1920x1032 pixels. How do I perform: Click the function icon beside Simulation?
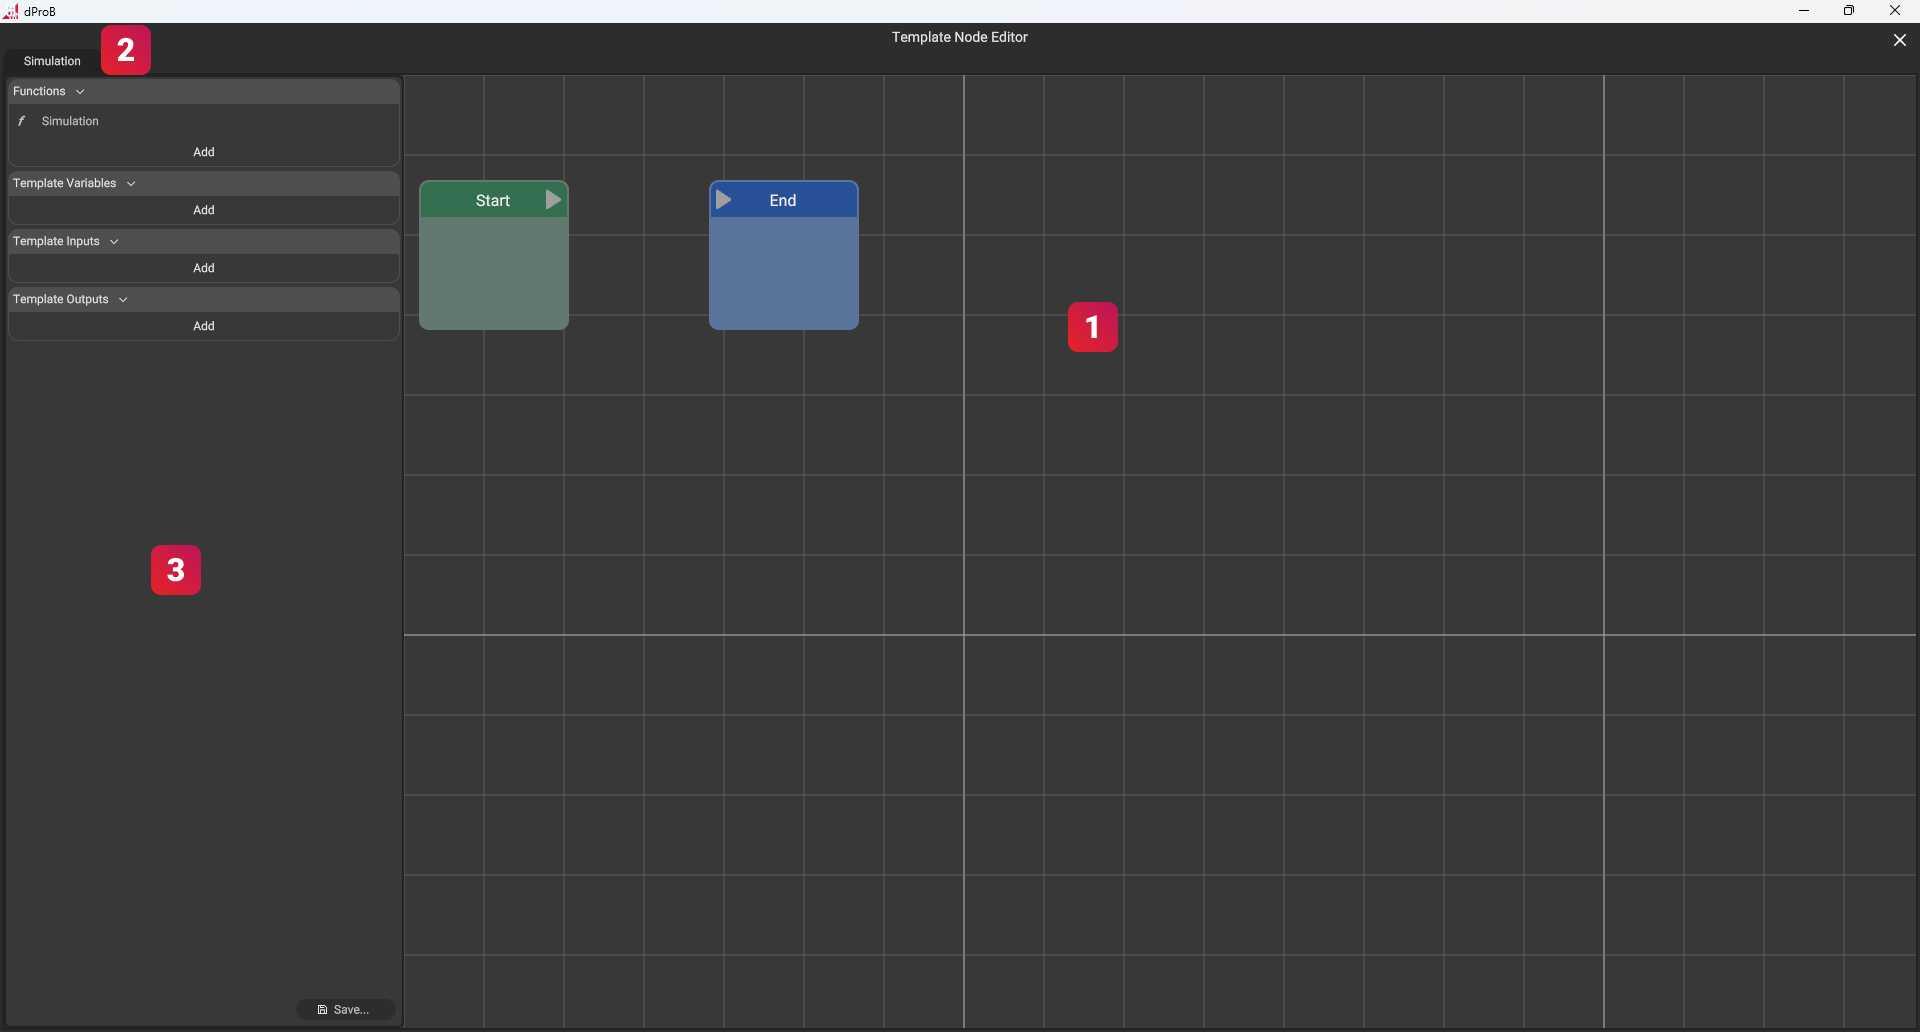coord(22,121)
